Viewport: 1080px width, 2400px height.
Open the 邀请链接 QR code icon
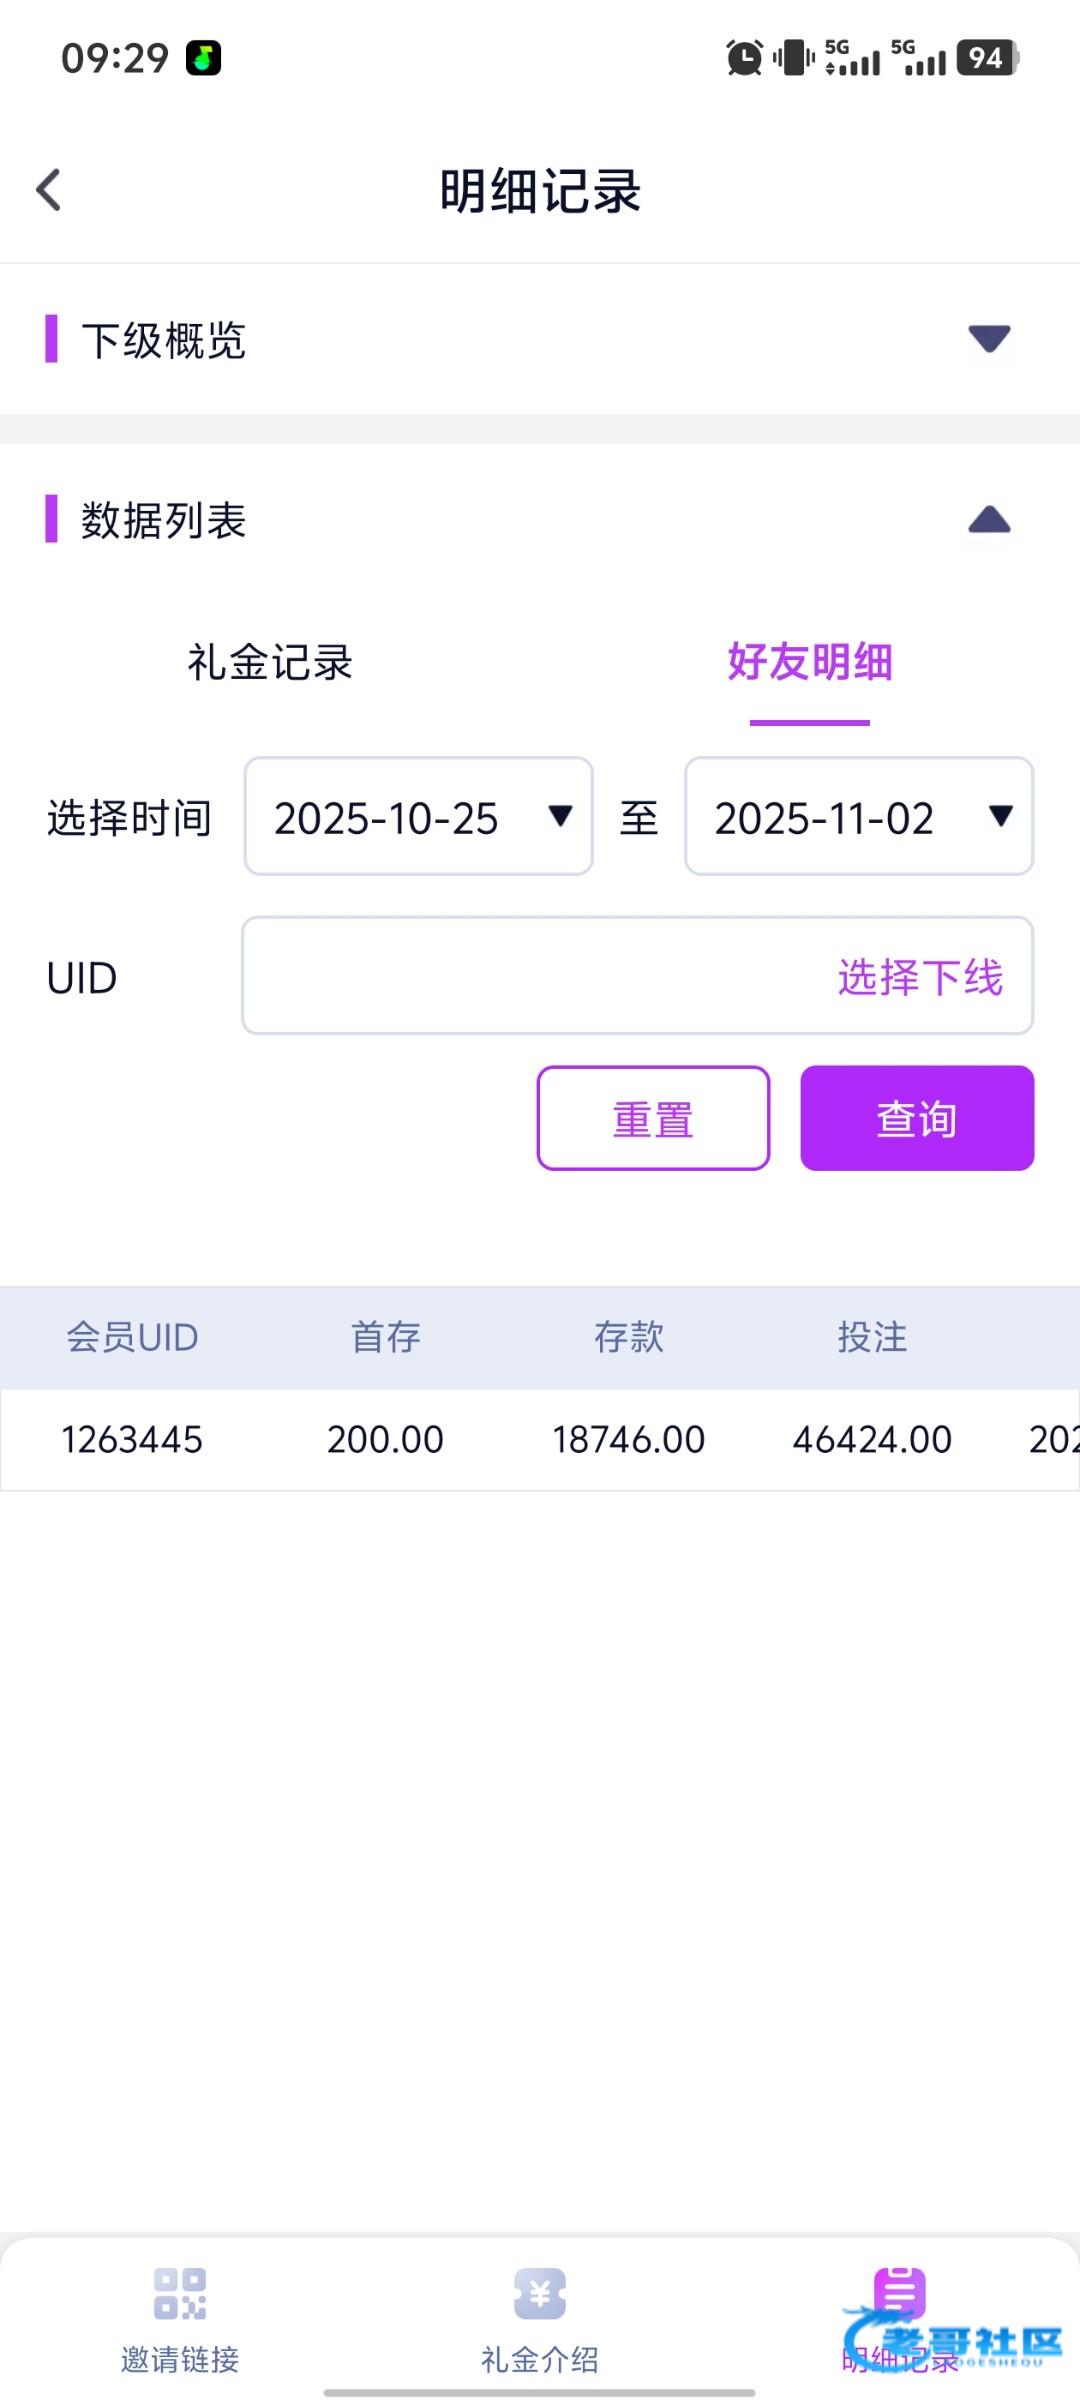click(x=180, y=2292)
